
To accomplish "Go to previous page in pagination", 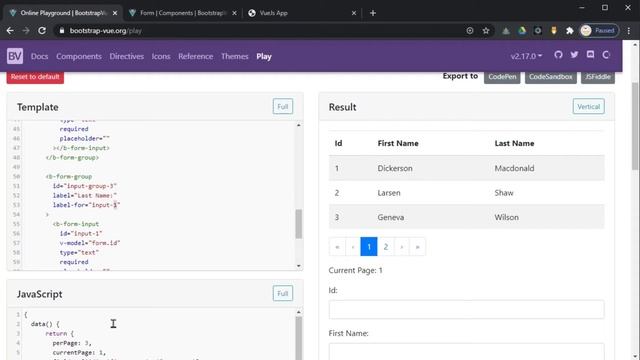I will [x=353, y=247].
